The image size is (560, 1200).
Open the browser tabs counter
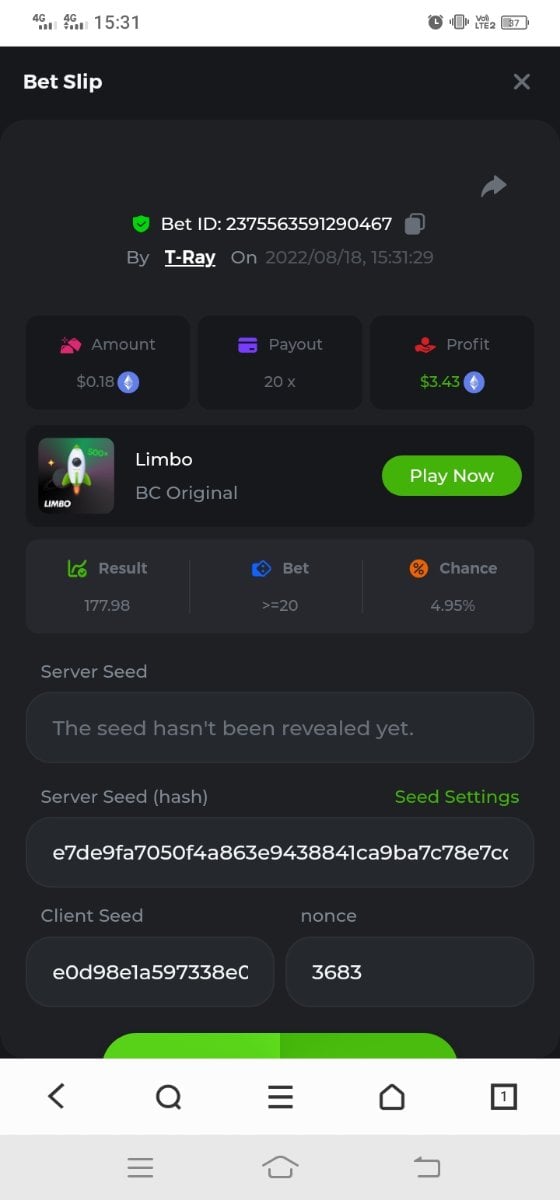[x=504, y=1097]
